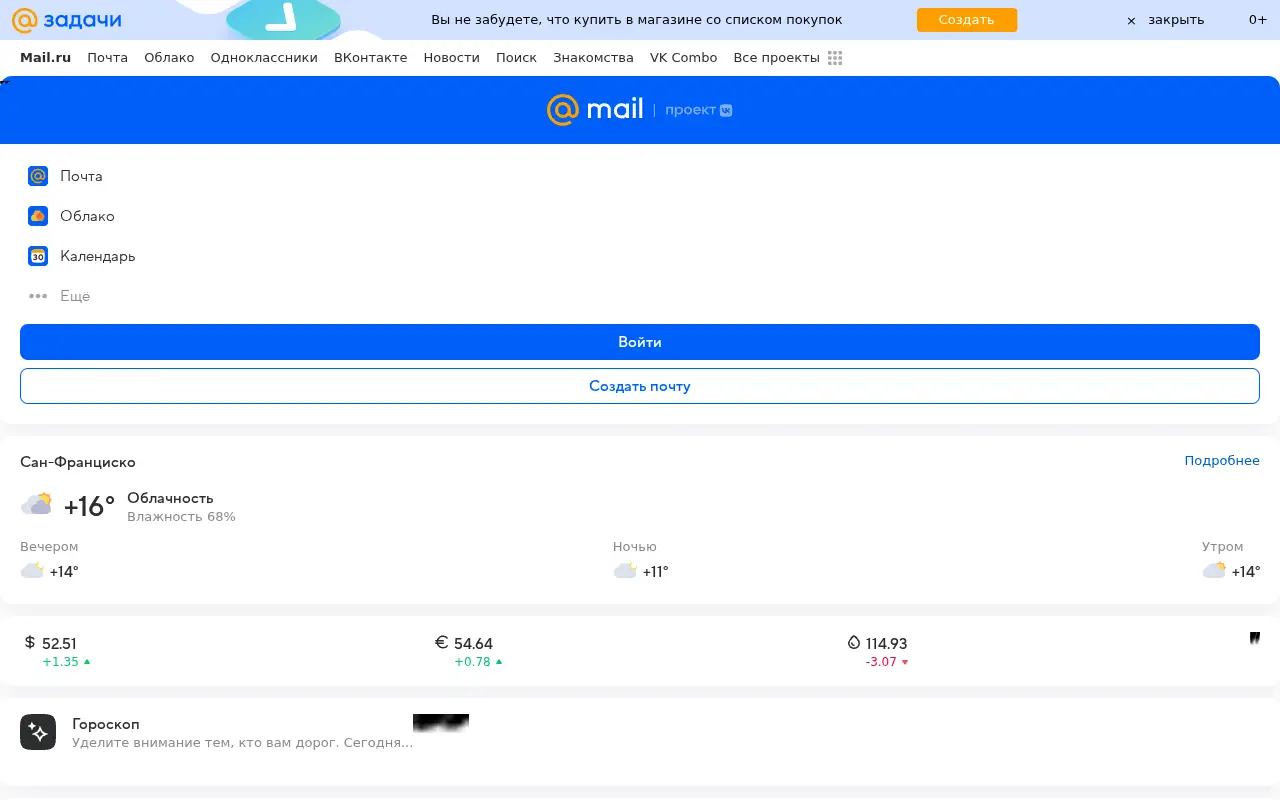The width and height of the screenshot is (1280, 800).
Task: Click the banner text about список покупок
Action: (637, 20)
